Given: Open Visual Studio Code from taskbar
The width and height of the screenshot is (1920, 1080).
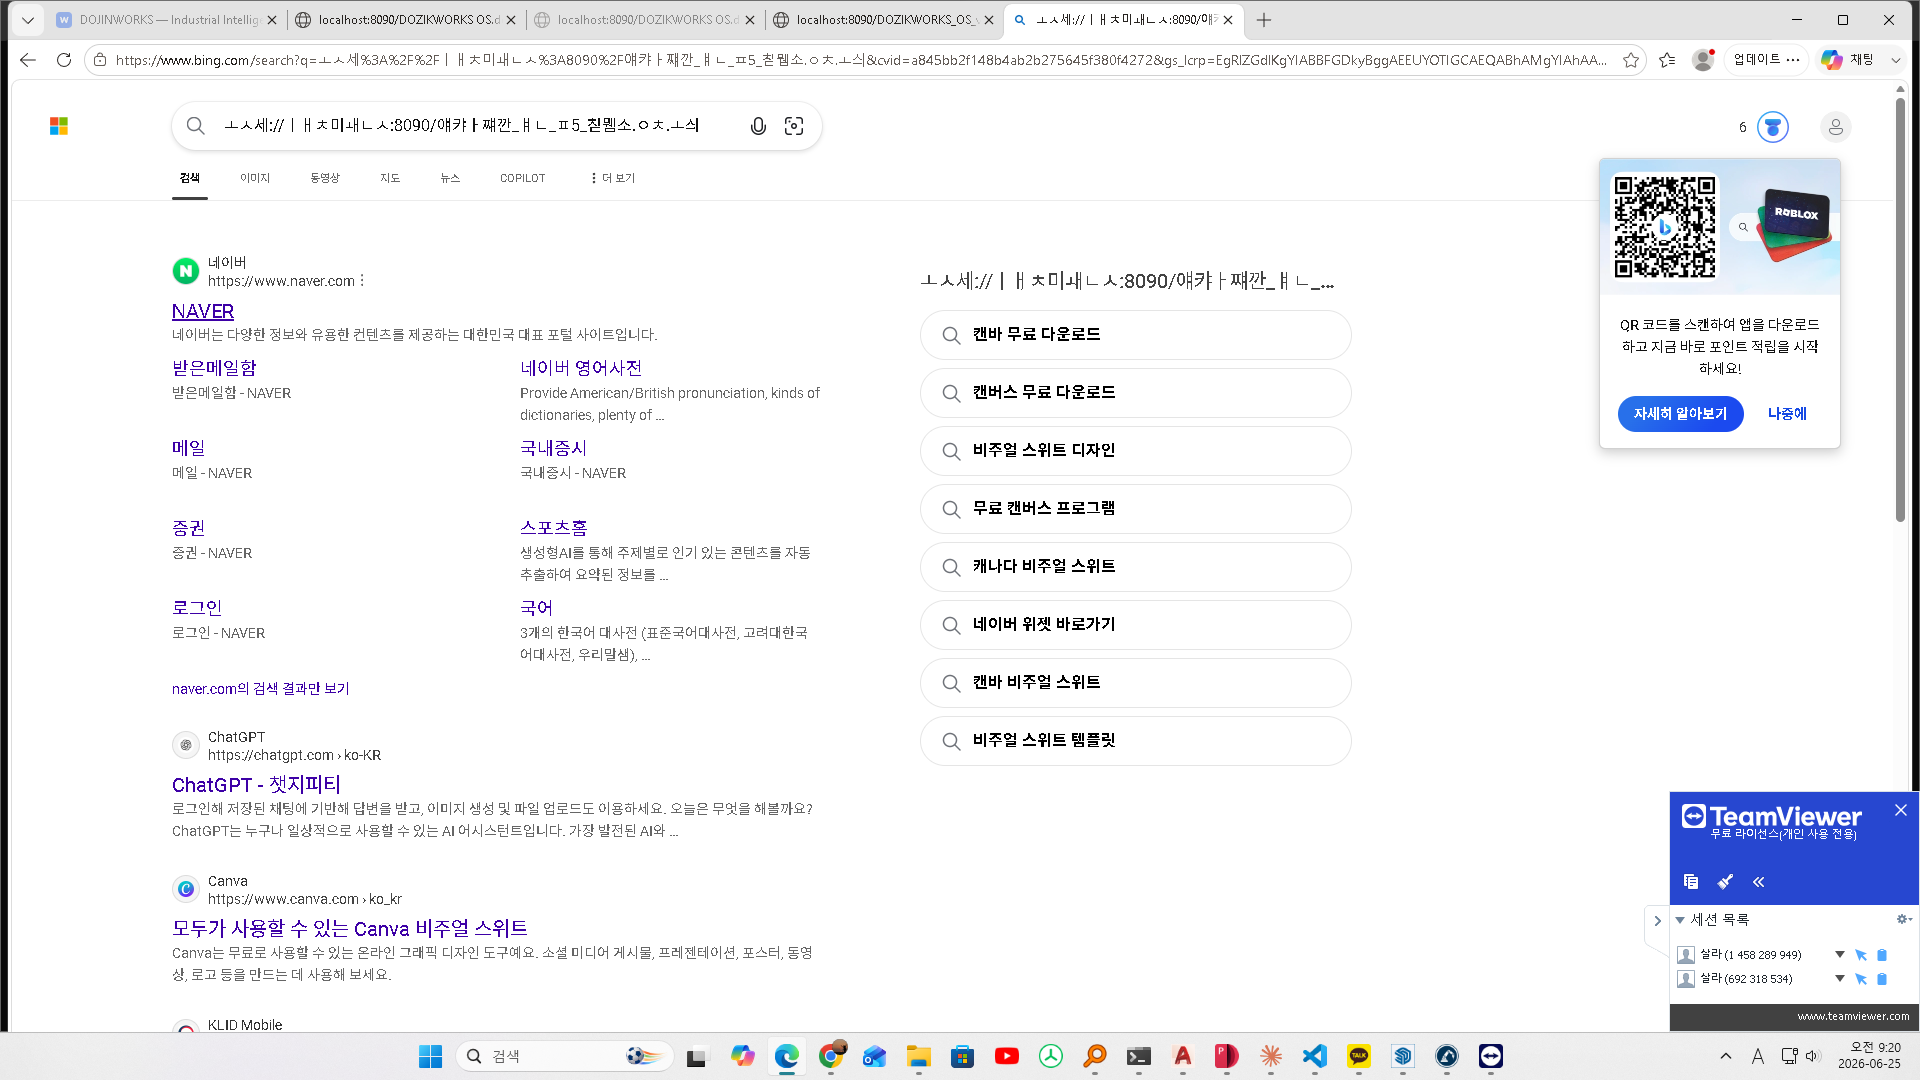Looking at the screenshot, I should tap(1315, 1056).
